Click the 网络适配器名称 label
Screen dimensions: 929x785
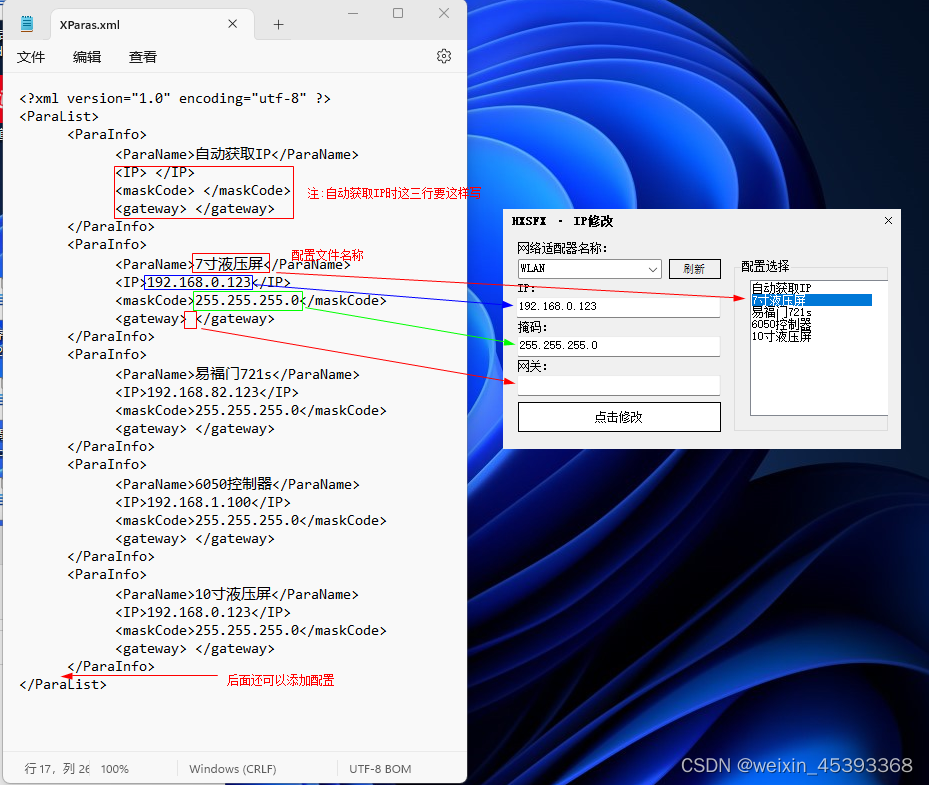pos(562,248)
